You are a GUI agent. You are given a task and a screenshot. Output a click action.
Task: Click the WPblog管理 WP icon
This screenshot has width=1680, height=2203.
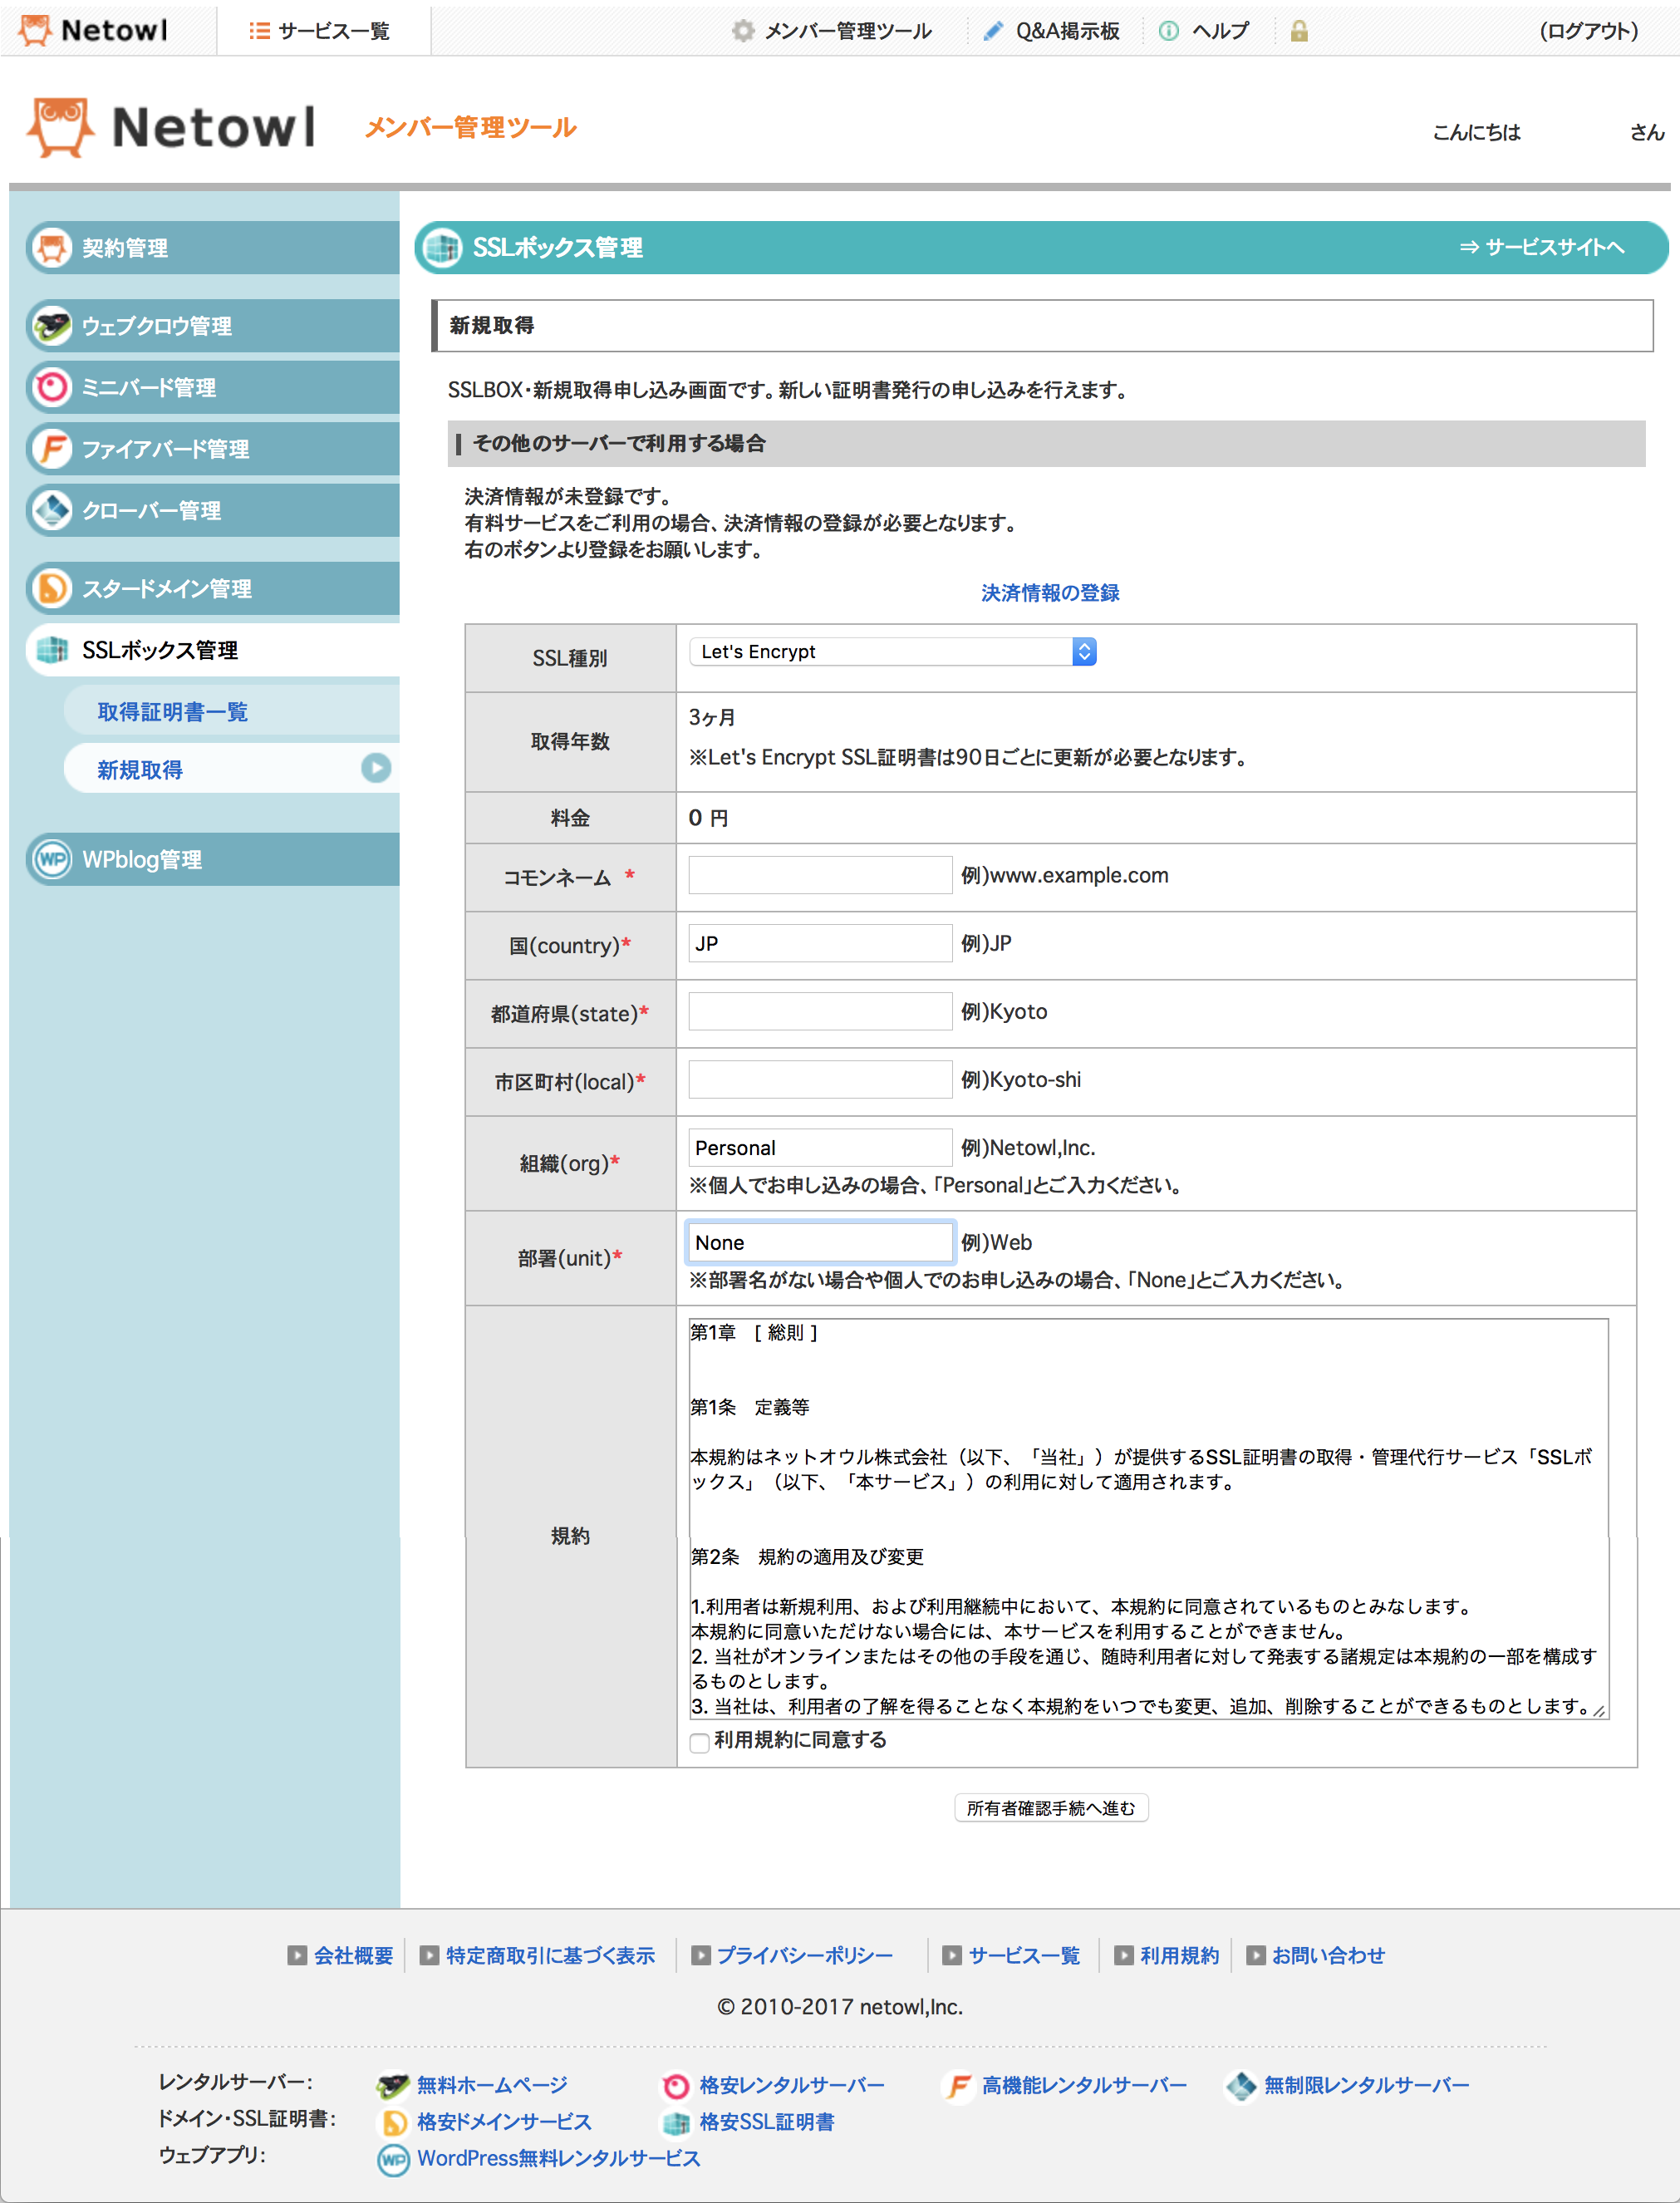coord(52,859)
